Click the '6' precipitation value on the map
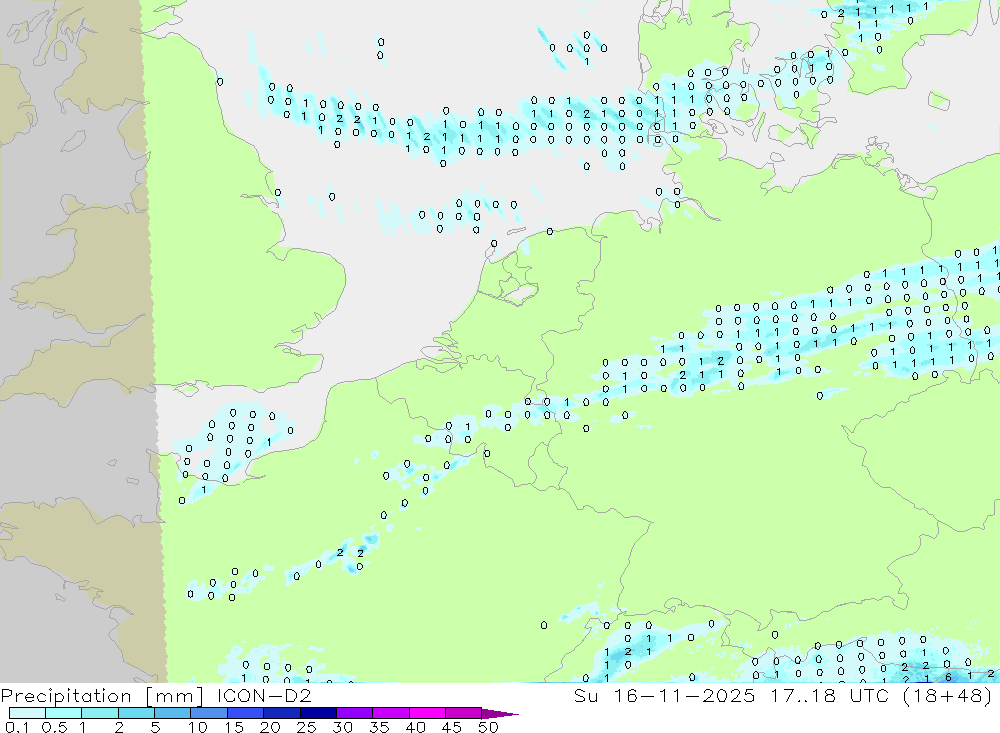The width and height of the screenshot is (1000, 733). point(948,677)
